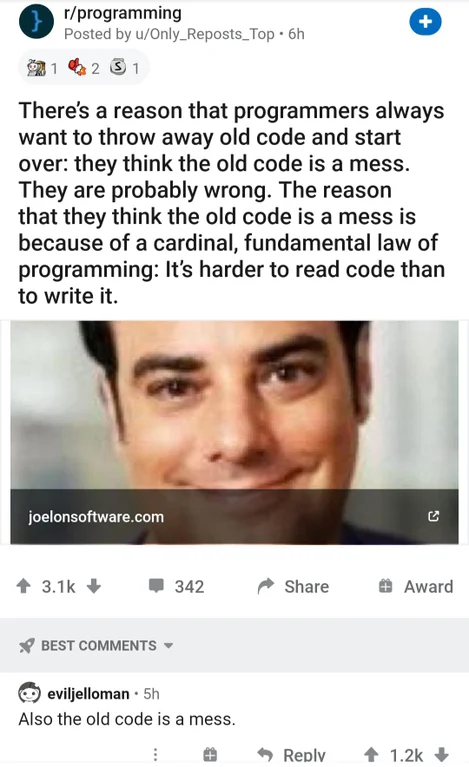
Task: Open comment three-dot options menu
Action: [x=156, y=754]
